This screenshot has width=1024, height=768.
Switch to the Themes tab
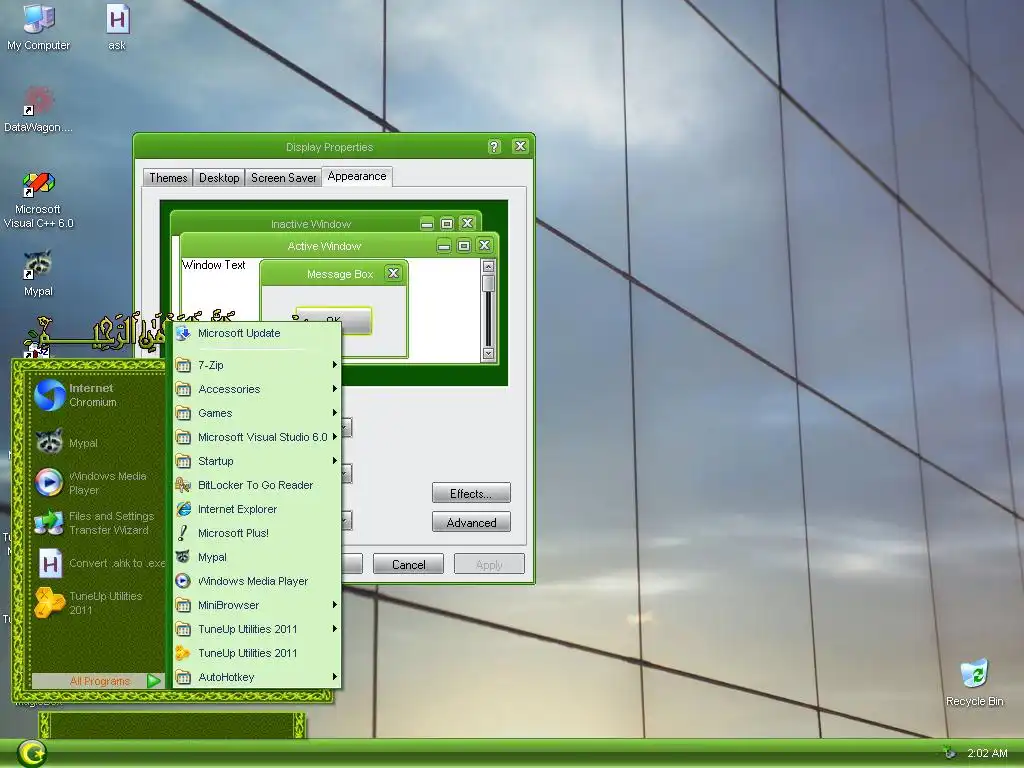(168, 178)
